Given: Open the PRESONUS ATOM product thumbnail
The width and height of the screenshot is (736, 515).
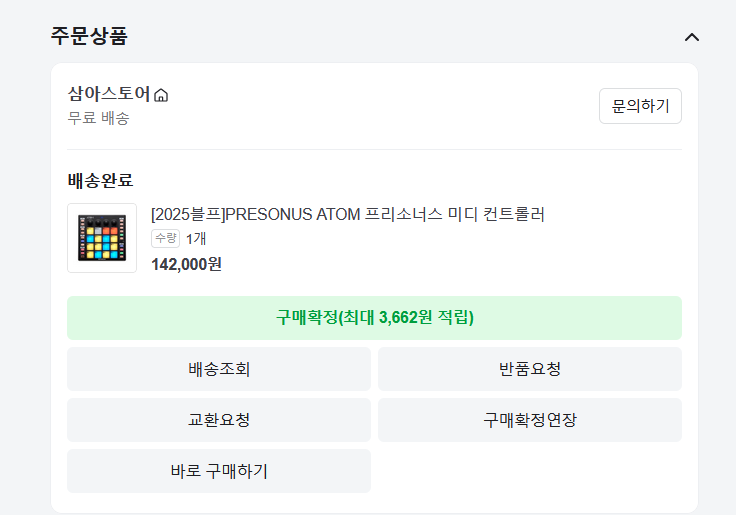Looking at the screenshot, I should (102, 238).
